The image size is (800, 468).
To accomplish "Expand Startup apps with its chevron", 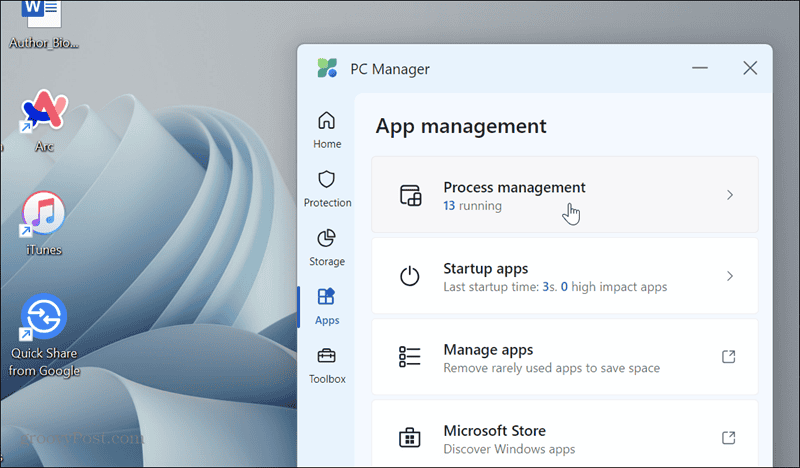I will coord(730,276).
